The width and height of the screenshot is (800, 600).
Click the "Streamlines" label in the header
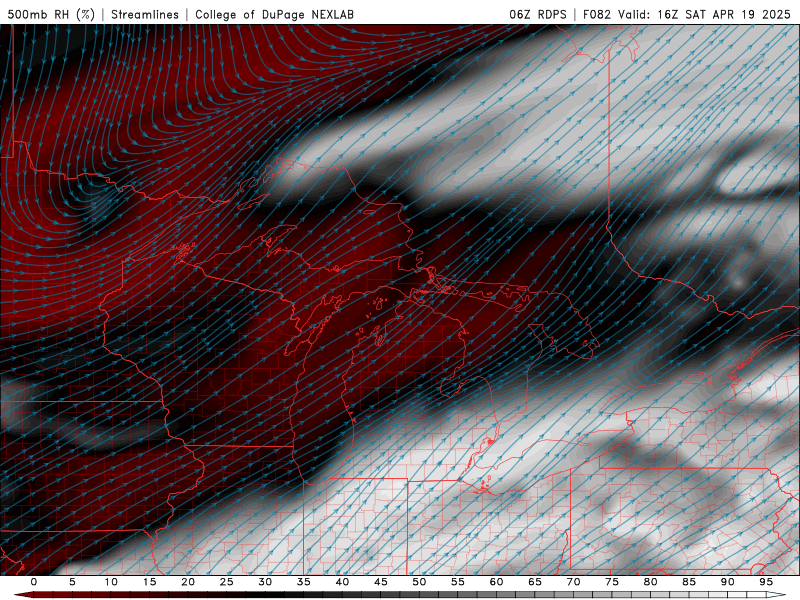coord(145,14)
